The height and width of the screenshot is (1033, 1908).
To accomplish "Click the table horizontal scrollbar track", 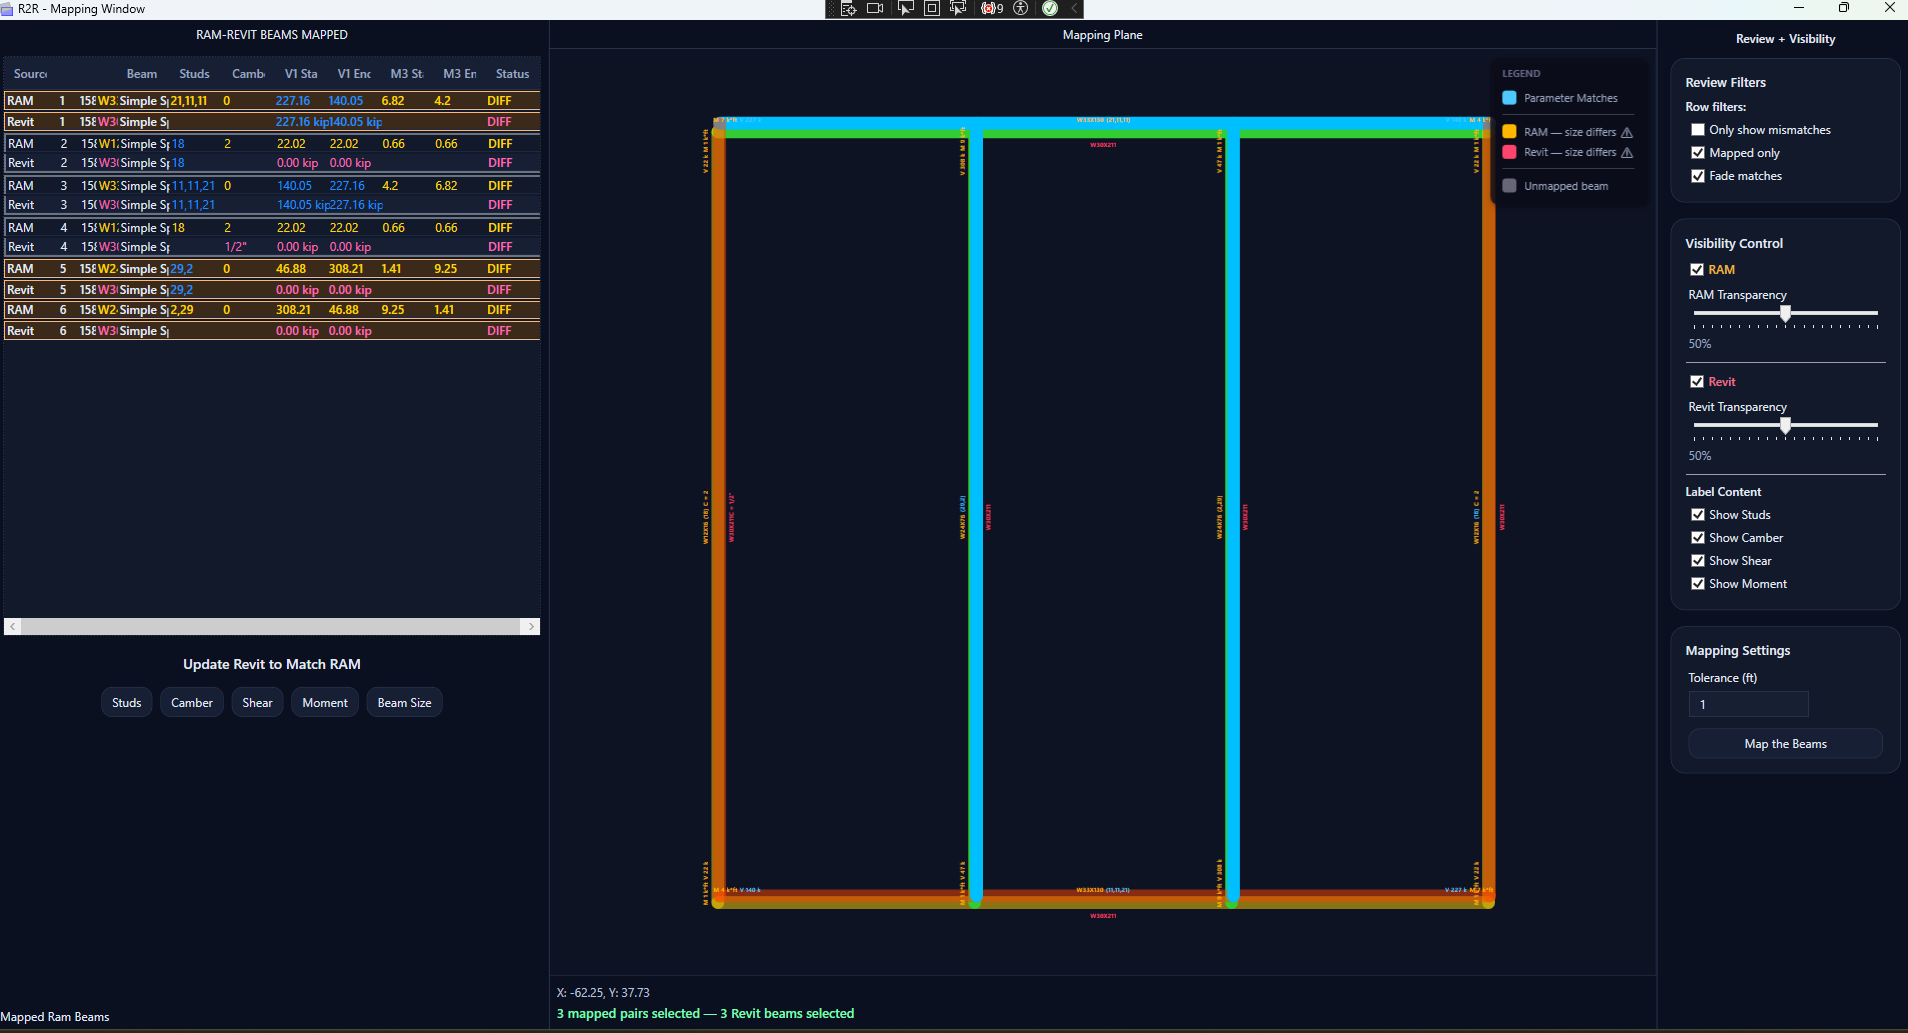I will point(271,626).
